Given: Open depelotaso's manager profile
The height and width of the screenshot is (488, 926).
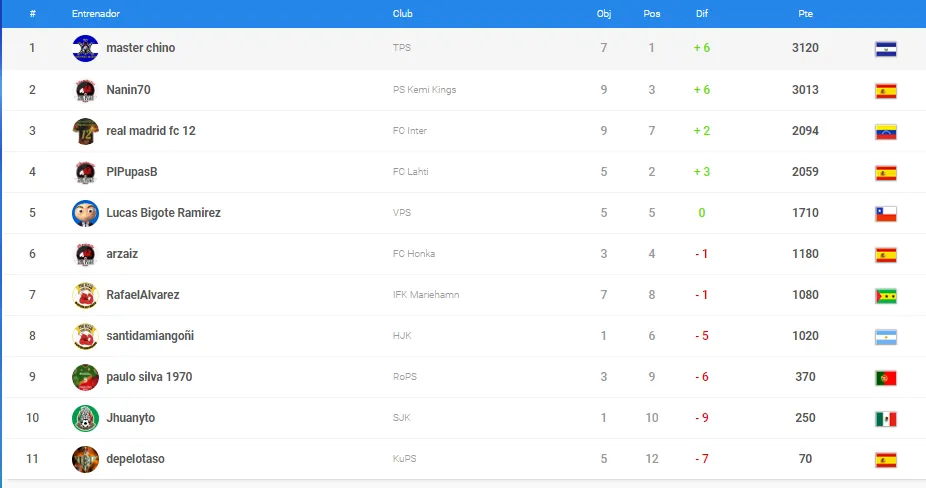Looking at the screenshot, I should pos(135,459).
